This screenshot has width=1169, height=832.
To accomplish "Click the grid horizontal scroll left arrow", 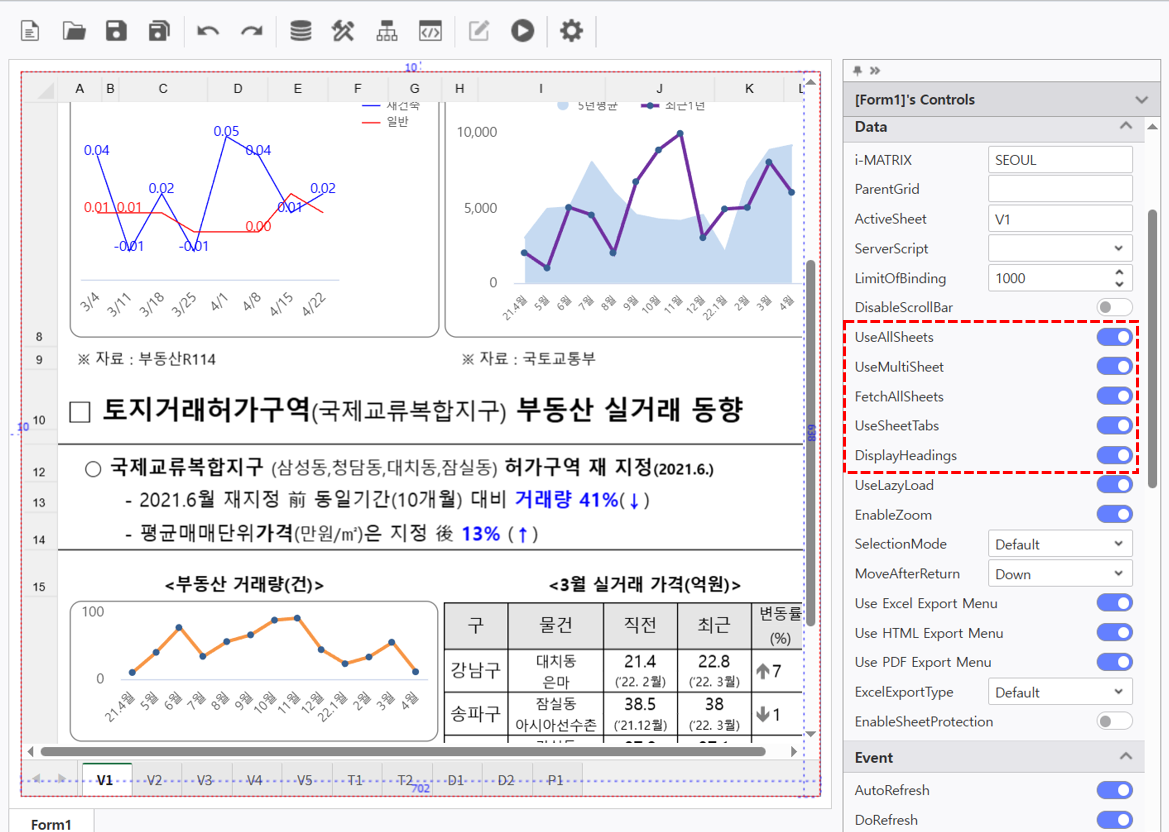I will pos(31,751).
